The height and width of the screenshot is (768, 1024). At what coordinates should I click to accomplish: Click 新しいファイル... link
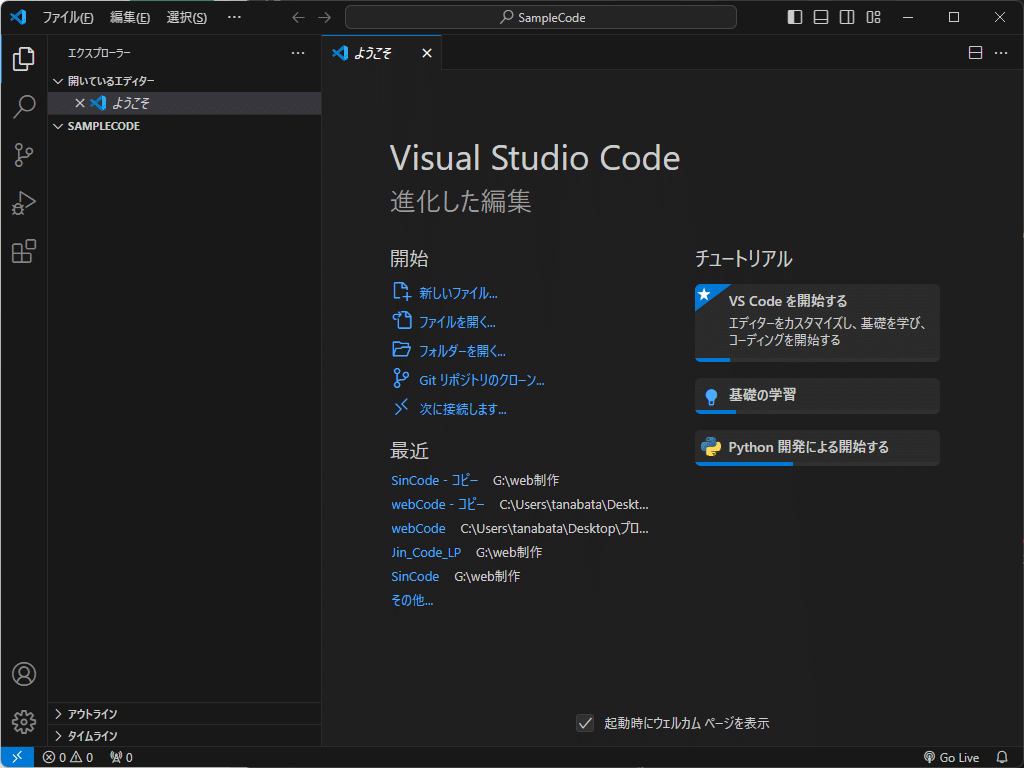458,293
